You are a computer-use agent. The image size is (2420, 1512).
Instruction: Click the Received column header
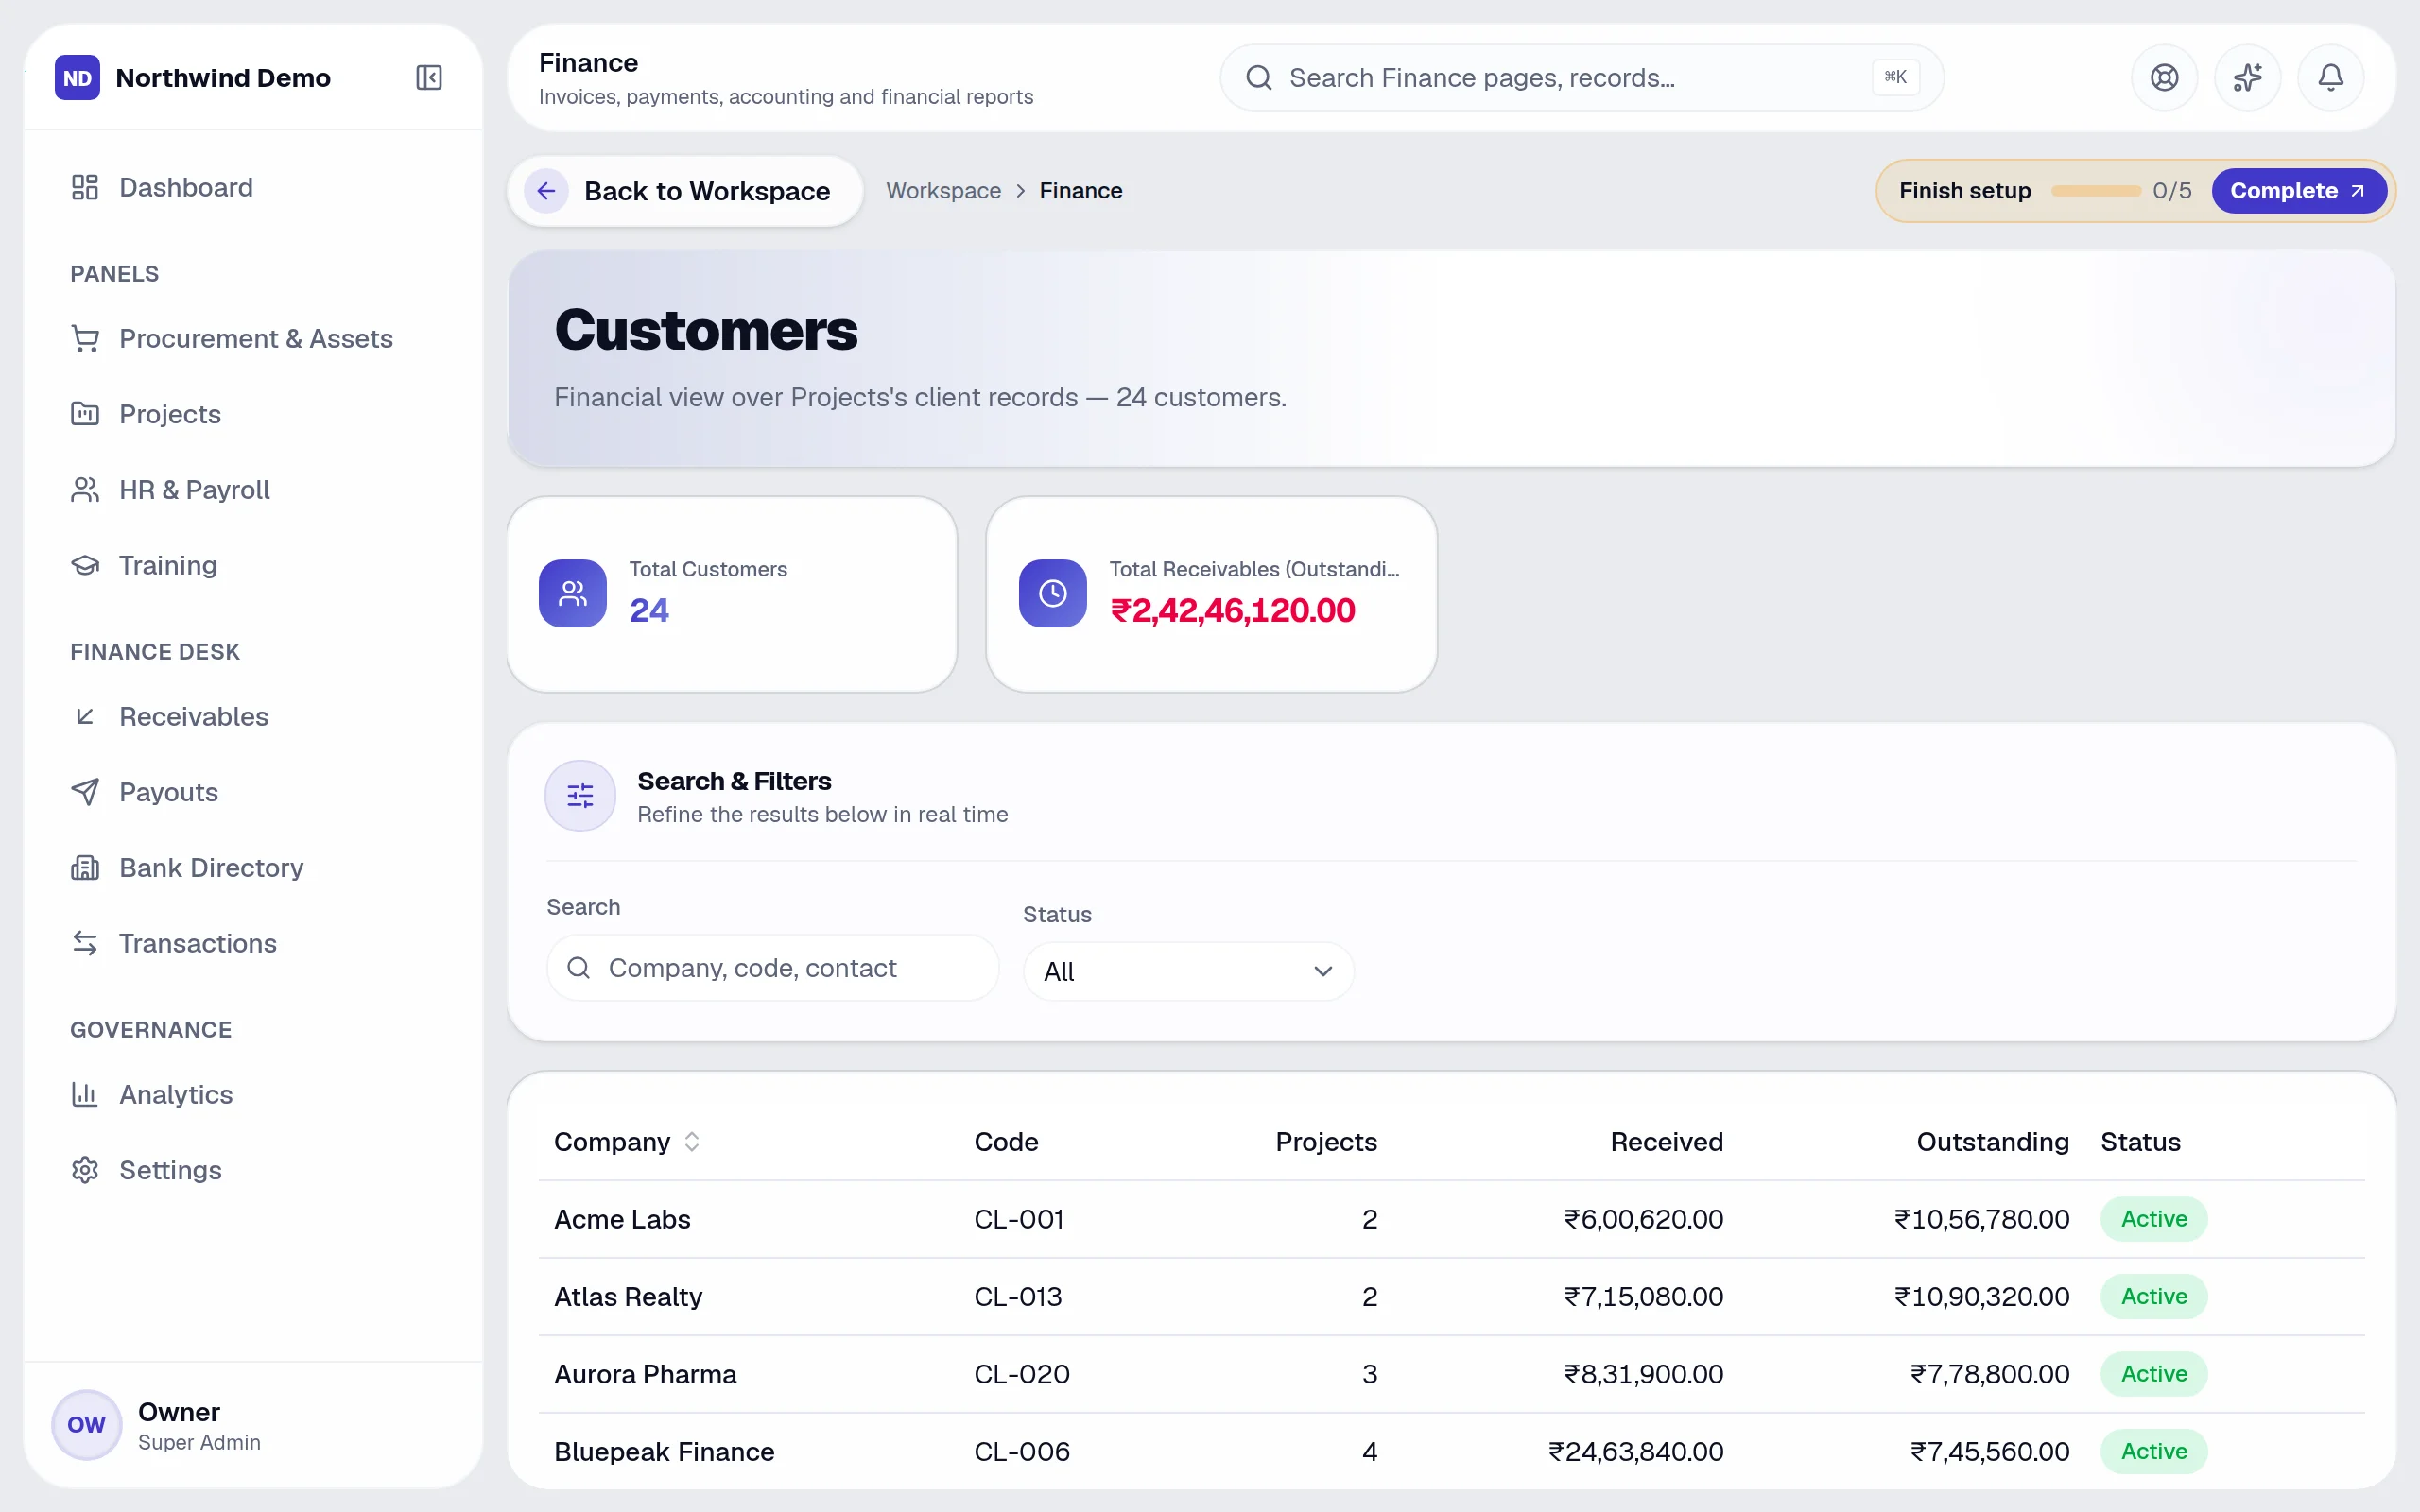1666,1142
